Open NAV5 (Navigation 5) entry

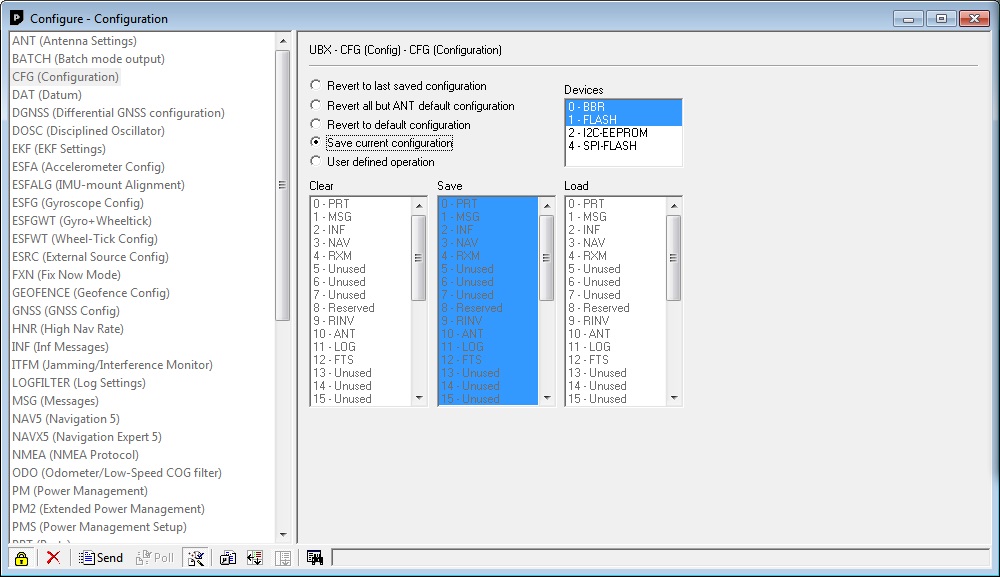66,419
